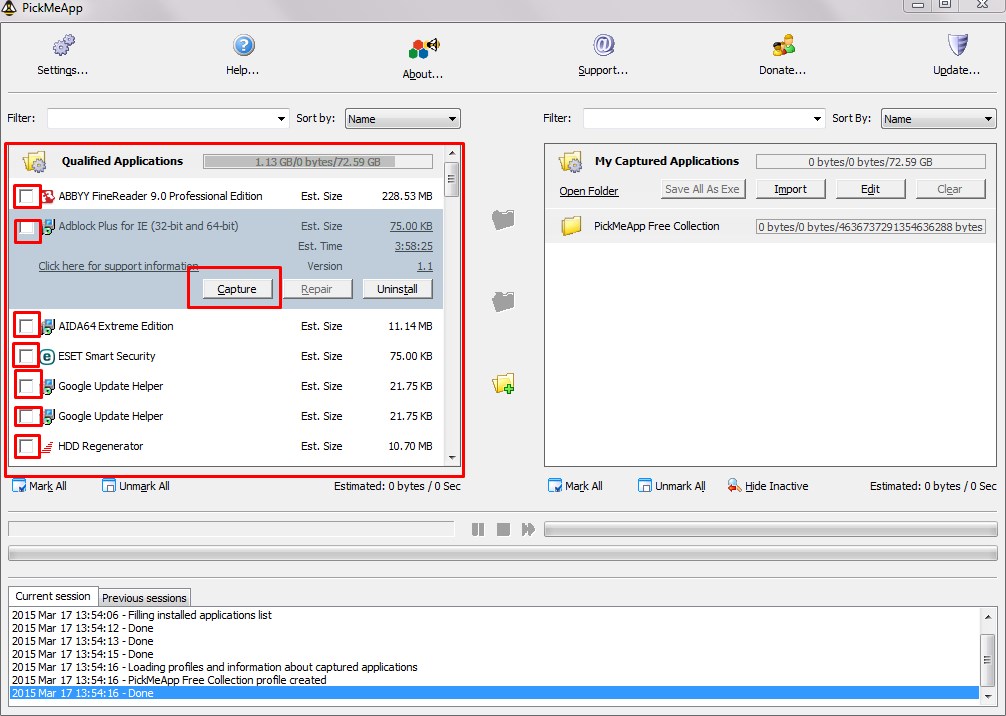Click the Adblock Plus version number 1.1
Image resolution: width=1006 pixels, height=716 pixels.
click(425, 266)
